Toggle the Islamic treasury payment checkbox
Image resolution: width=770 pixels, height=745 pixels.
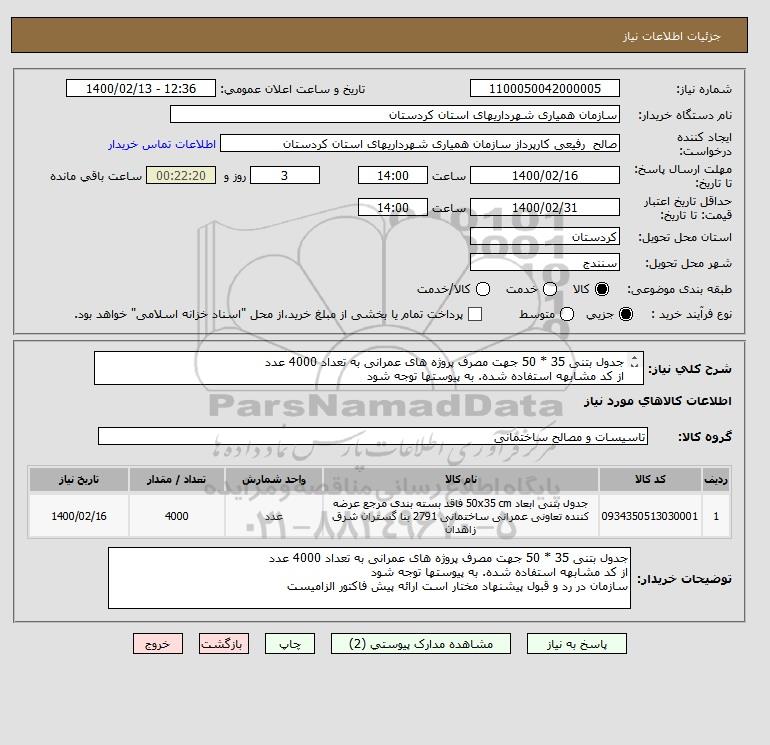coord(475,314)
